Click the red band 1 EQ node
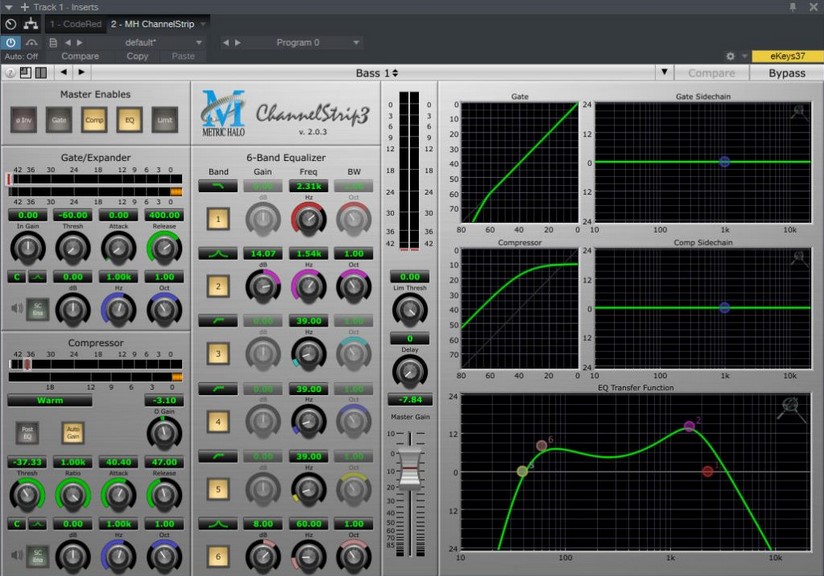The width and height of the screenshot is (824, 576). [708, 471]
